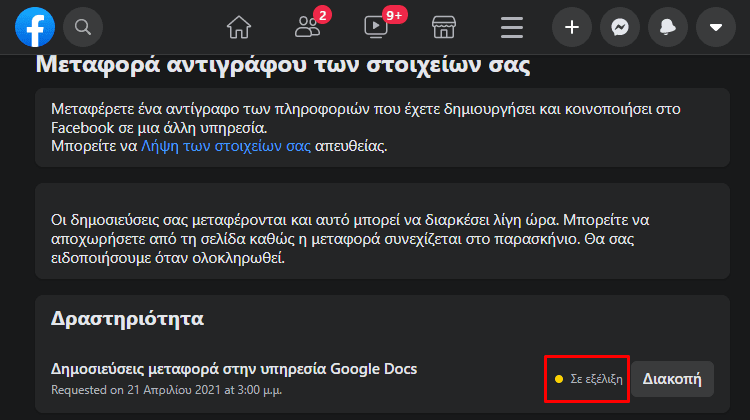
Task: Click the Διακοπή button
Action: (x=672, y=379)
